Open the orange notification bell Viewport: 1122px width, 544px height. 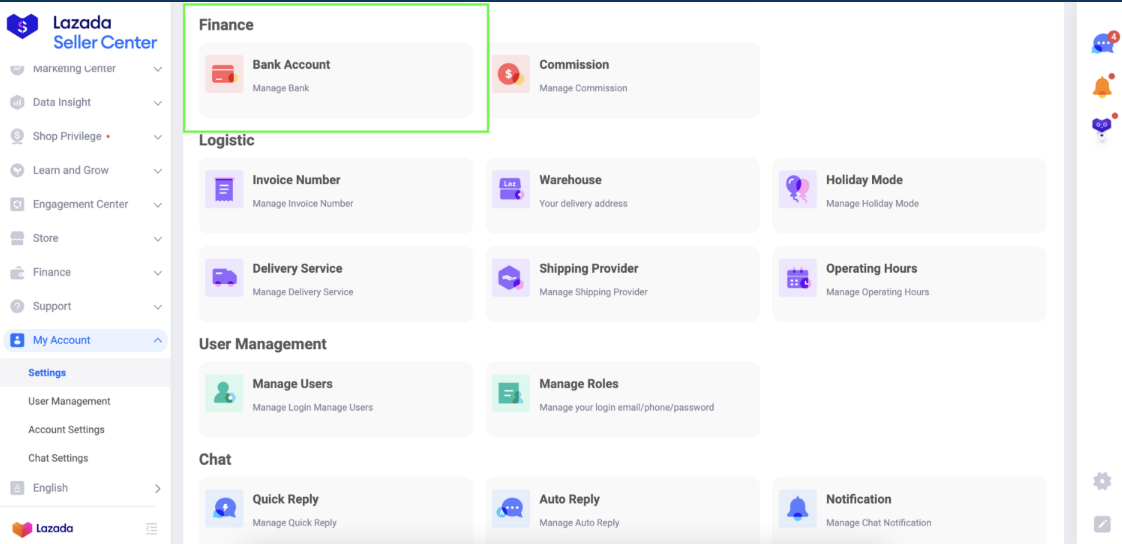pos(1102,87)
